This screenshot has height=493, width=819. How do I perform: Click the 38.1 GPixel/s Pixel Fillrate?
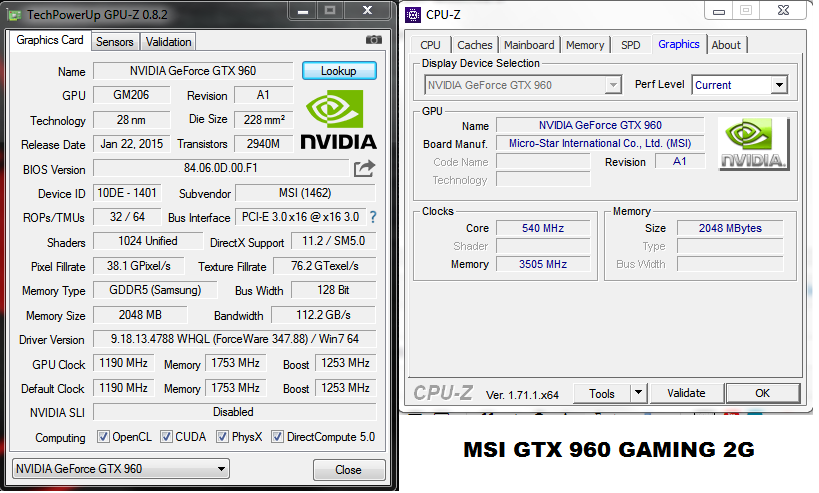[x=139, y=266]
